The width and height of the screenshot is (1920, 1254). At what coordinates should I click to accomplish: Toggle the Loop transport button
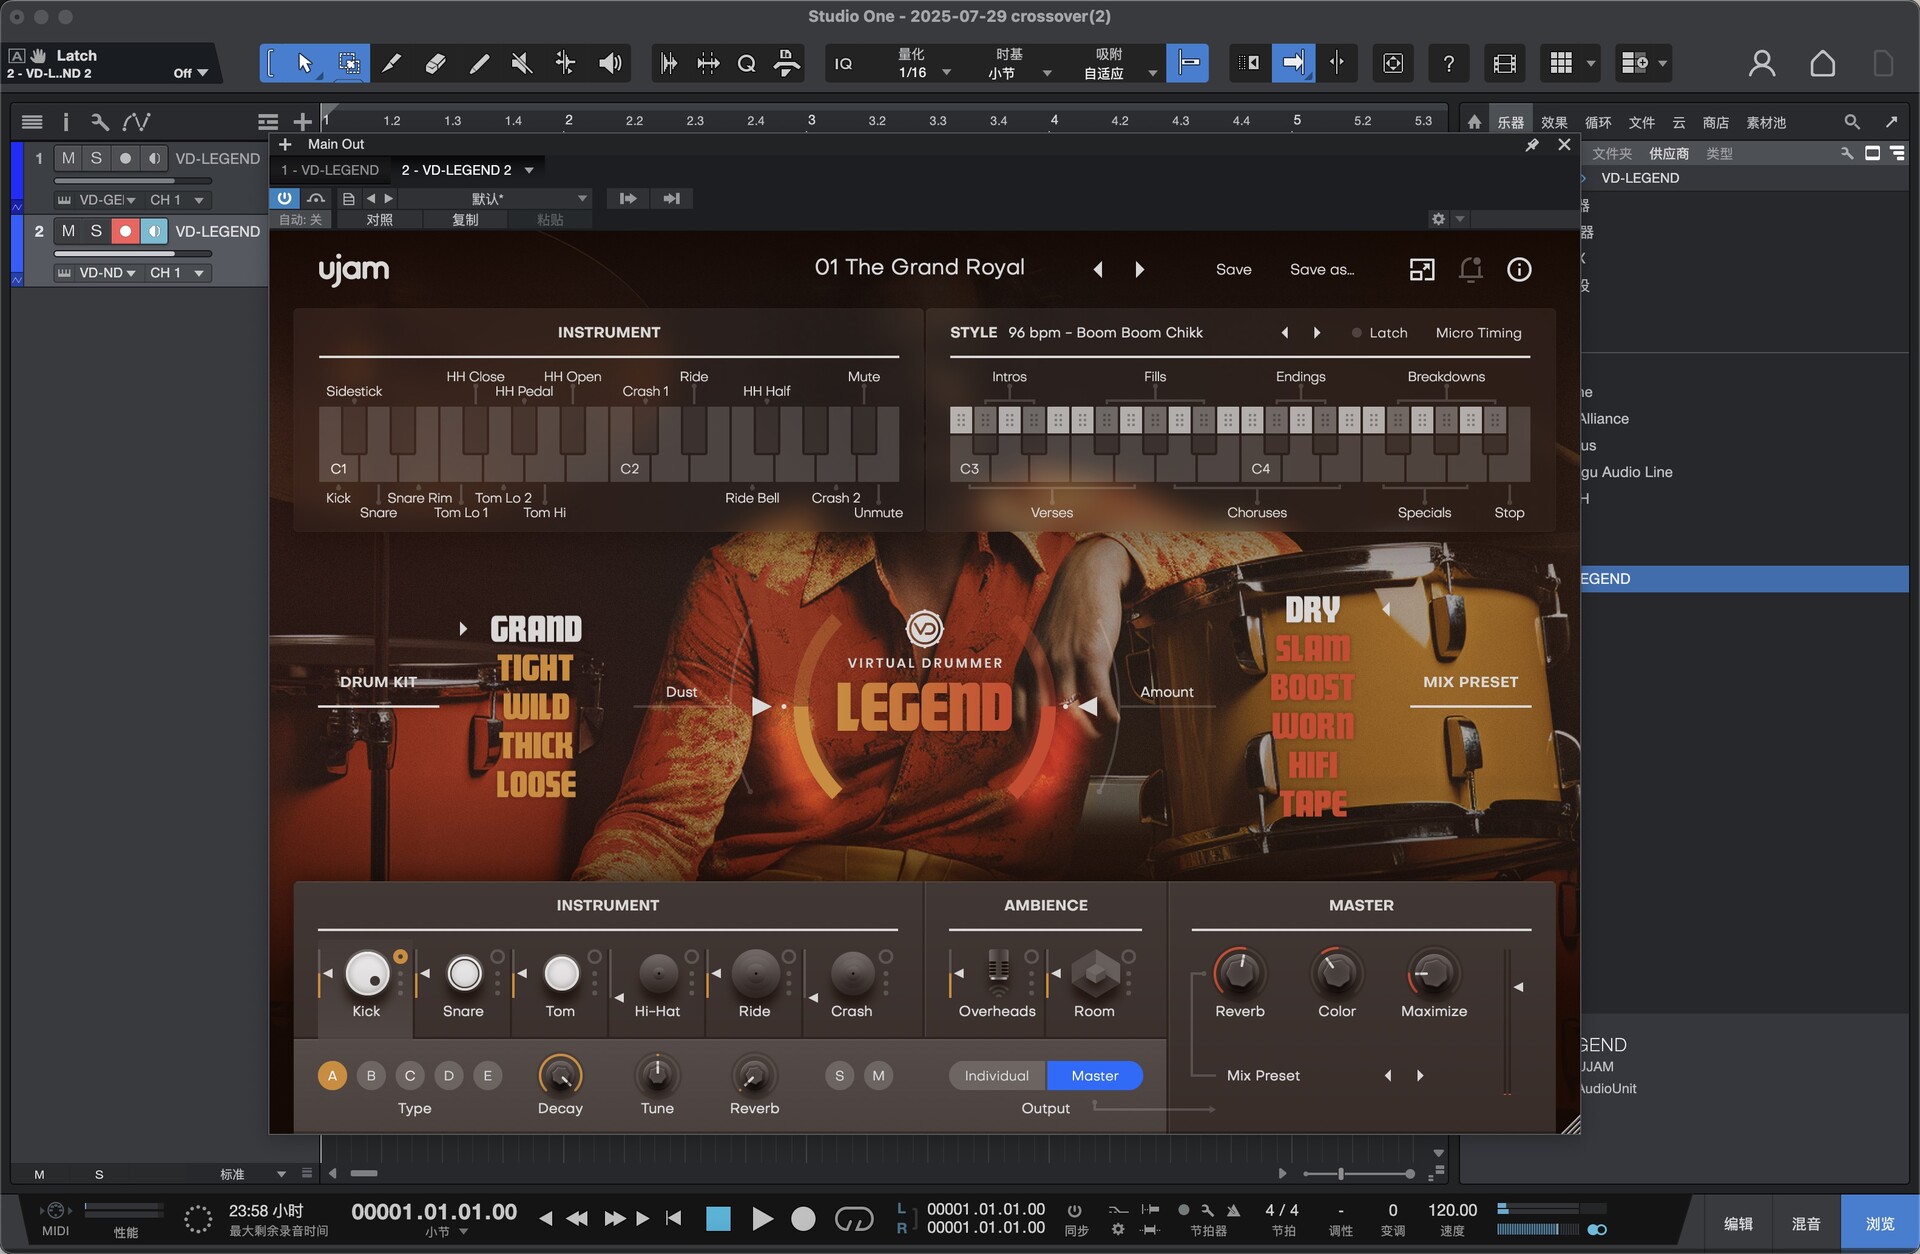point(853,1218)
